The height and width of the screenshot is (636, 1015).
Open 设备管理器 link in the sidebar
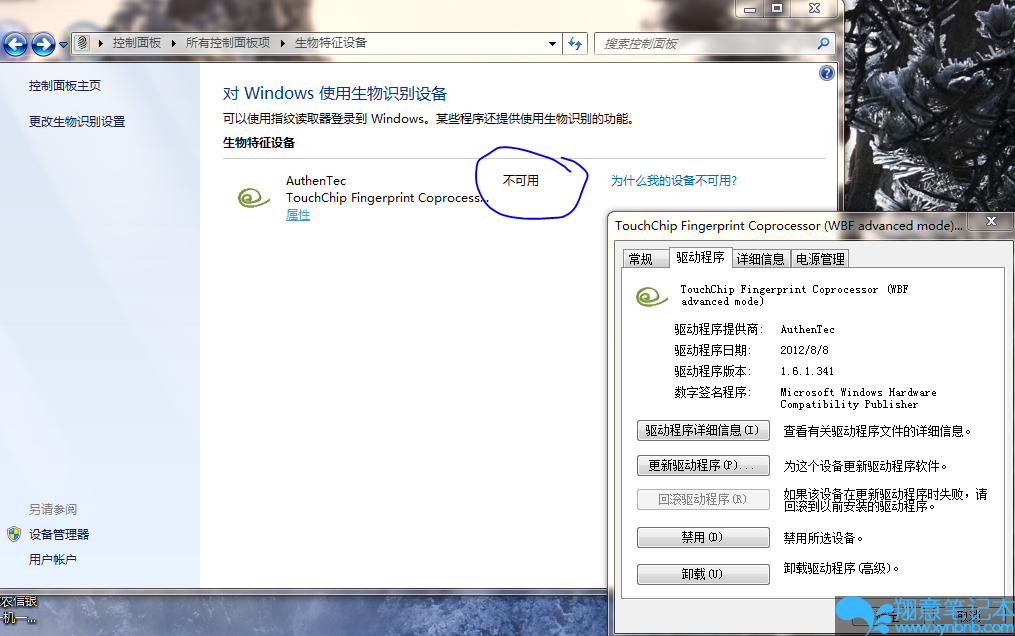[x=59, y=534]
